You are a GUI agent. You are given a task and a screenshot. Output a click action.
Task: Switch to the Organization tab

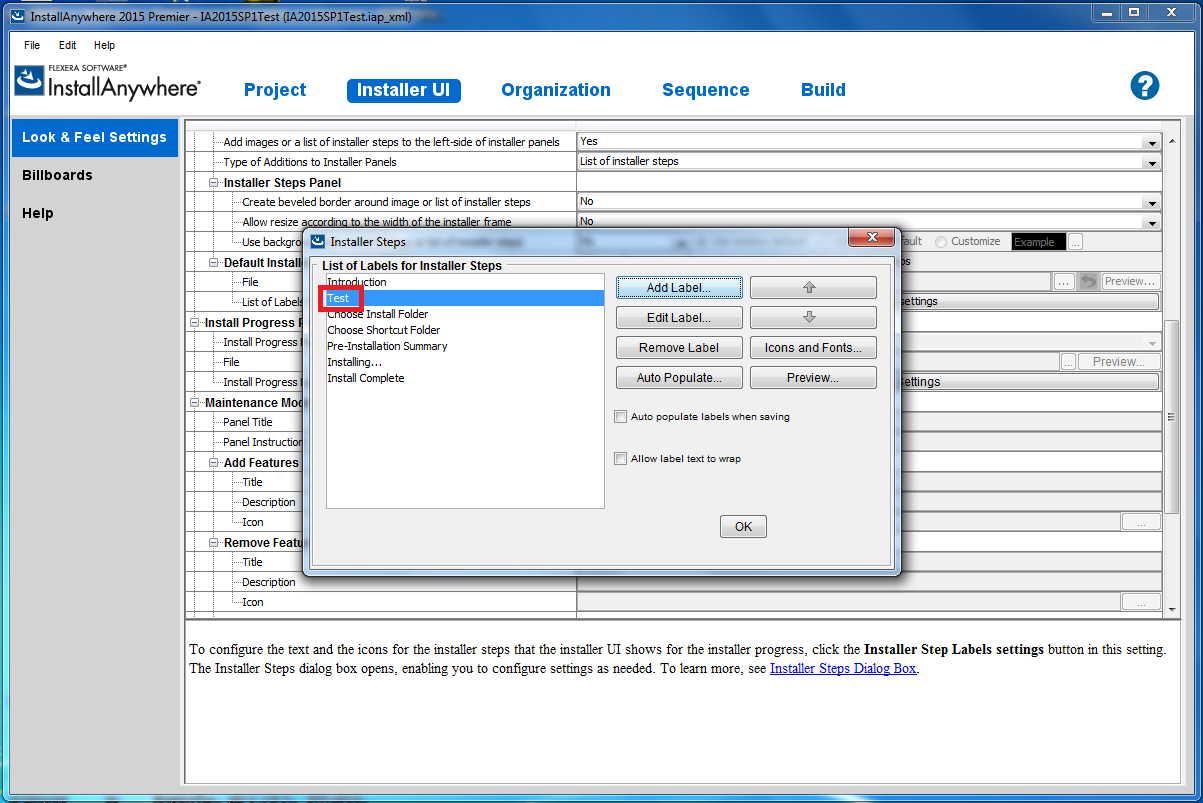point(556,90)
